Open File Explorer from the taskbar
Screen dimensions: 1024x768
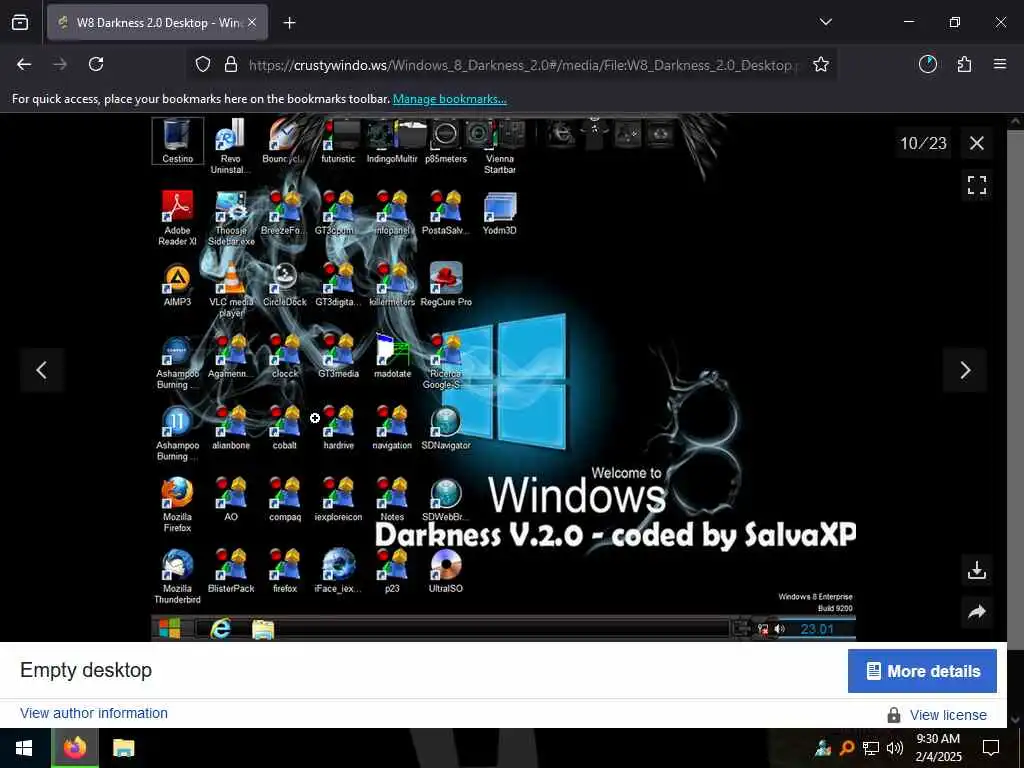point(123,748)
